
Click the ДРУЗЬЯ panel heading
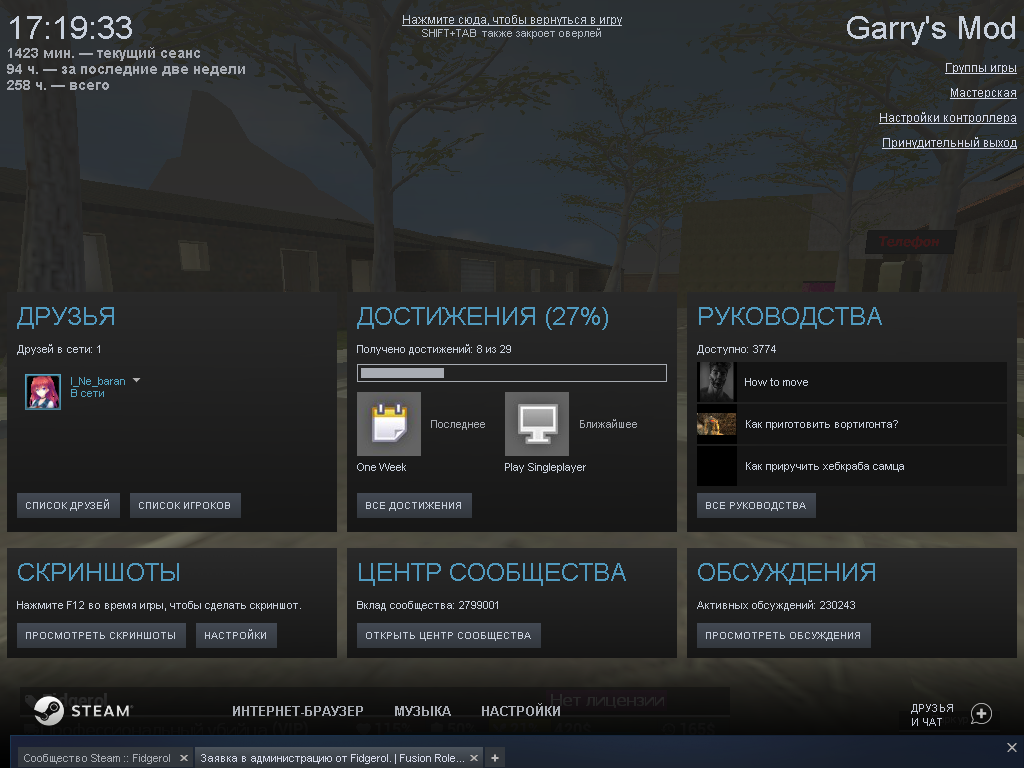66,317
